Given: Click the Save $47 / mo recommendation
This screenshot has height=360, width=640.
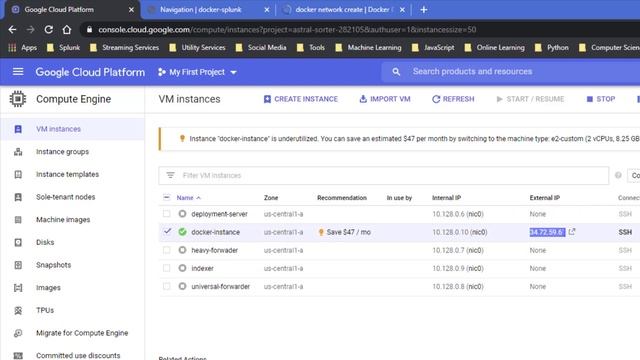Looking at the screenshot, I should 344,232.
